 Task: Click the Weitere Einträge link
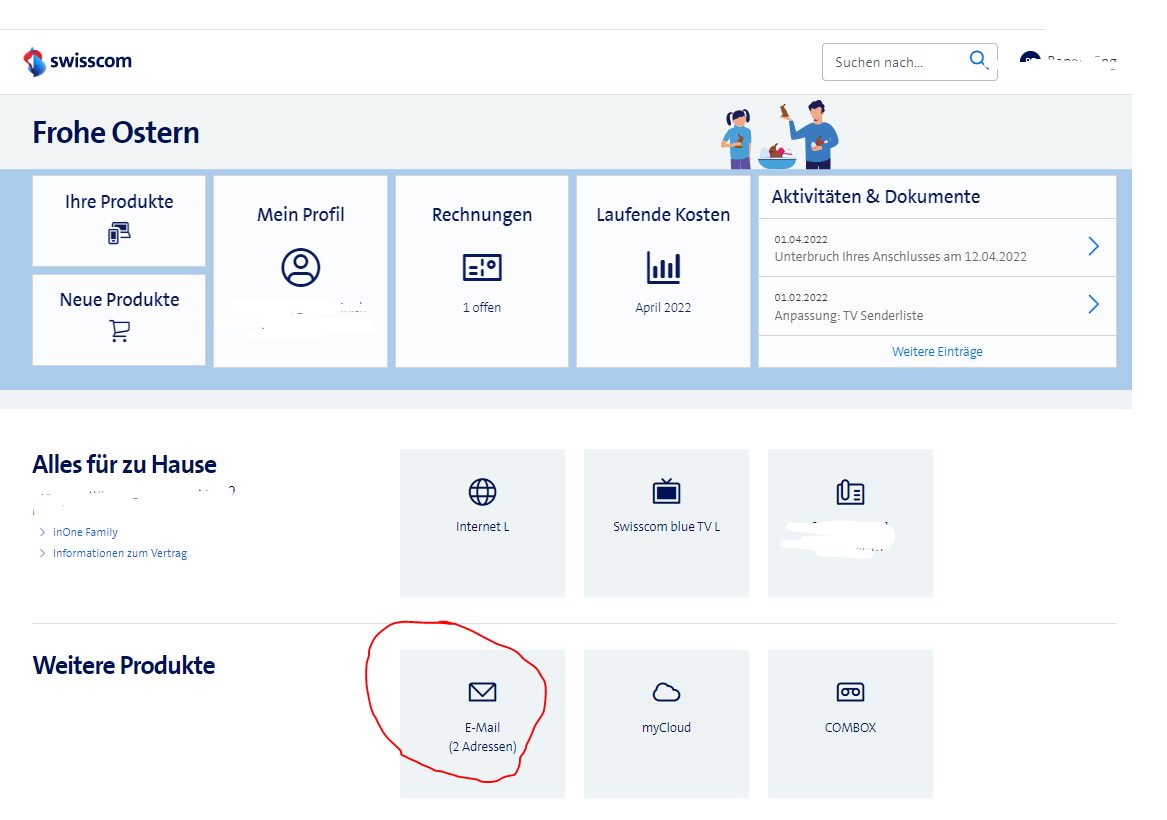pyautogui.click(x=937, y=352)
